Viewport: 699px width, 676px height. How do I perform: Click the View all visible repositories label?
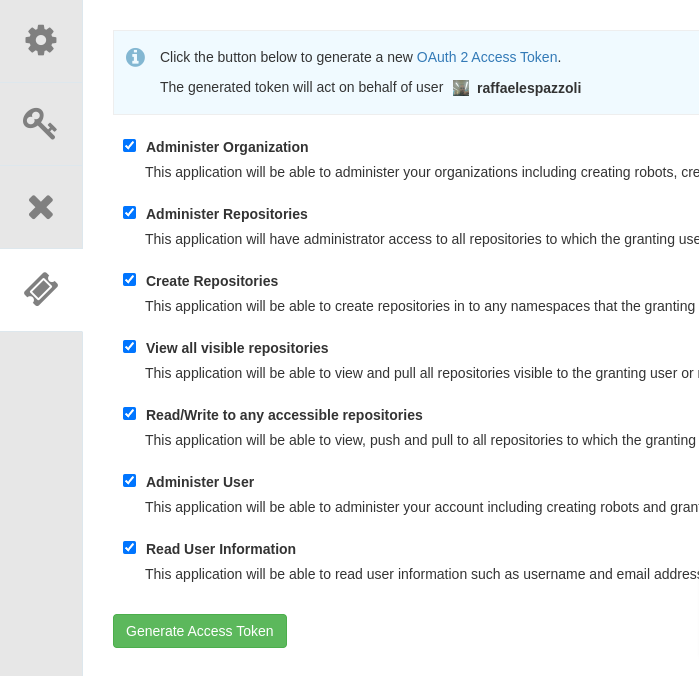pyautogui.click(x=237, y=348)
